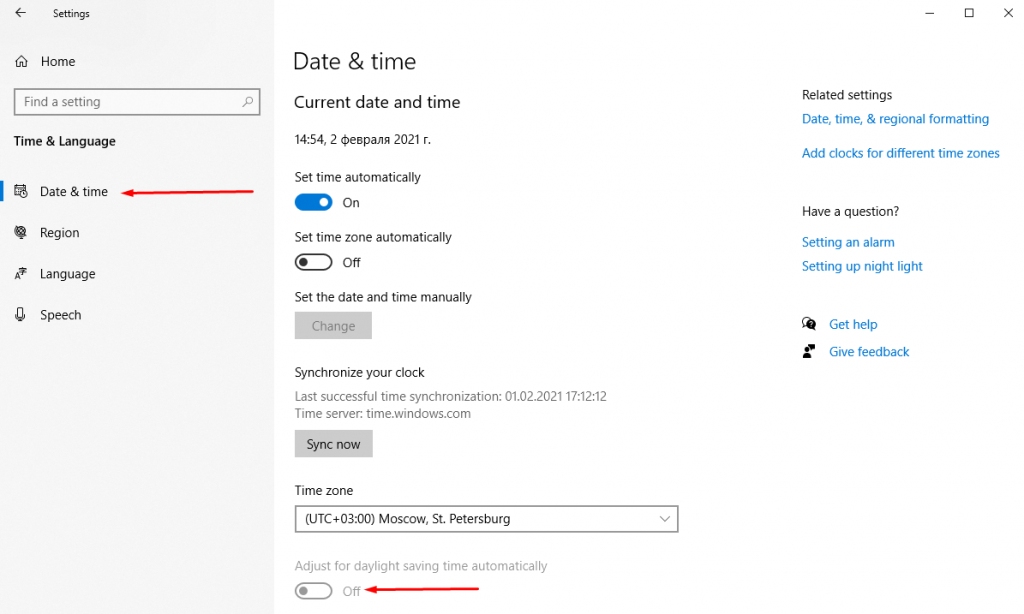Click the Region globe icon
This screenshot has width=1024, height=614.
coord(21,233)
